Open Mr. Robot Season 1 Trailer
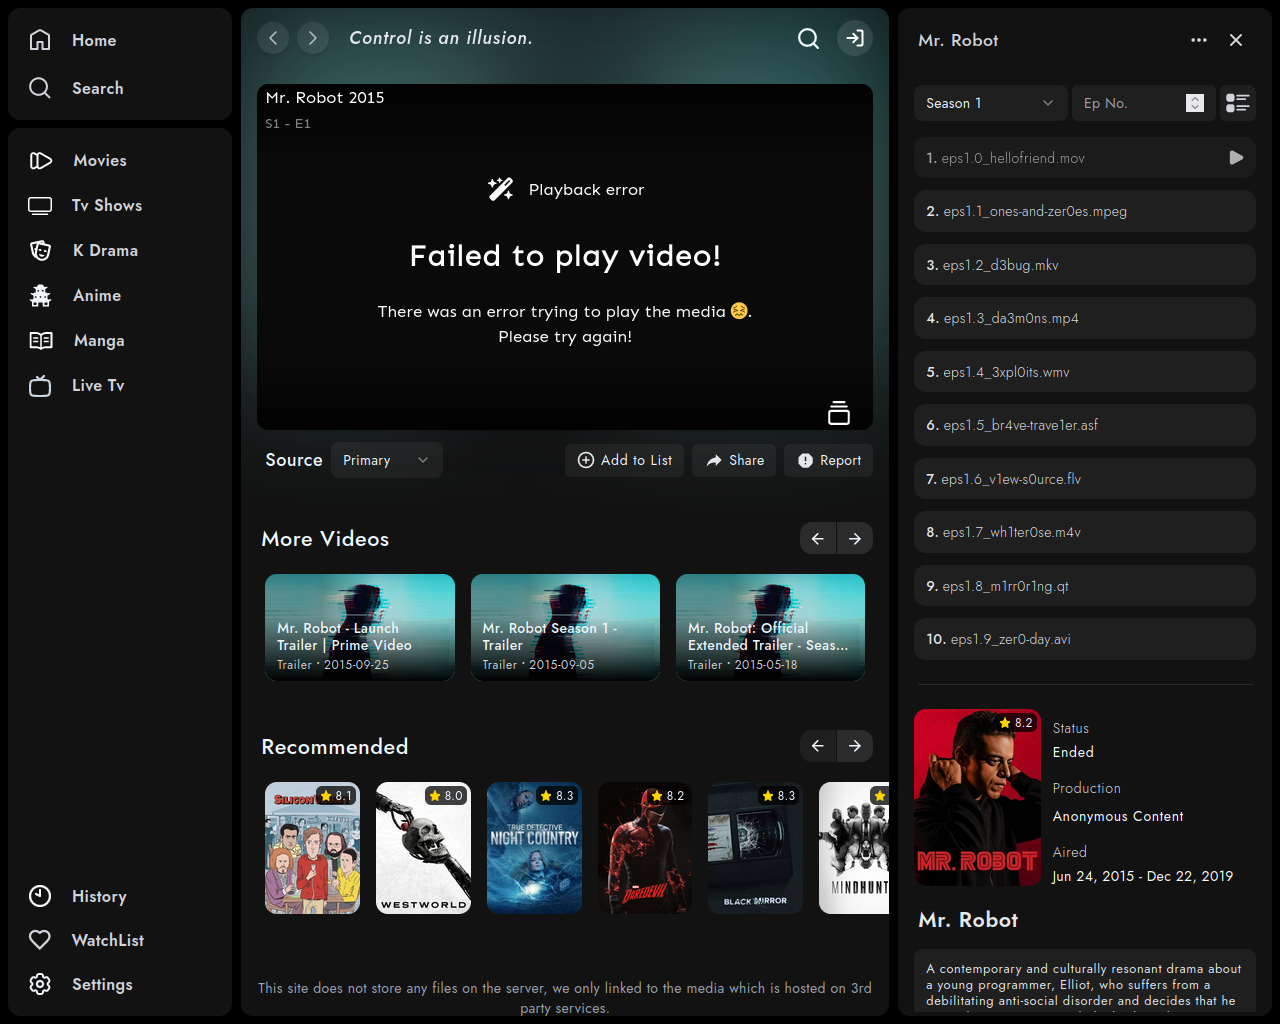The height and width of the screenshot is (1024, 1280). click(x=565, y=627)
